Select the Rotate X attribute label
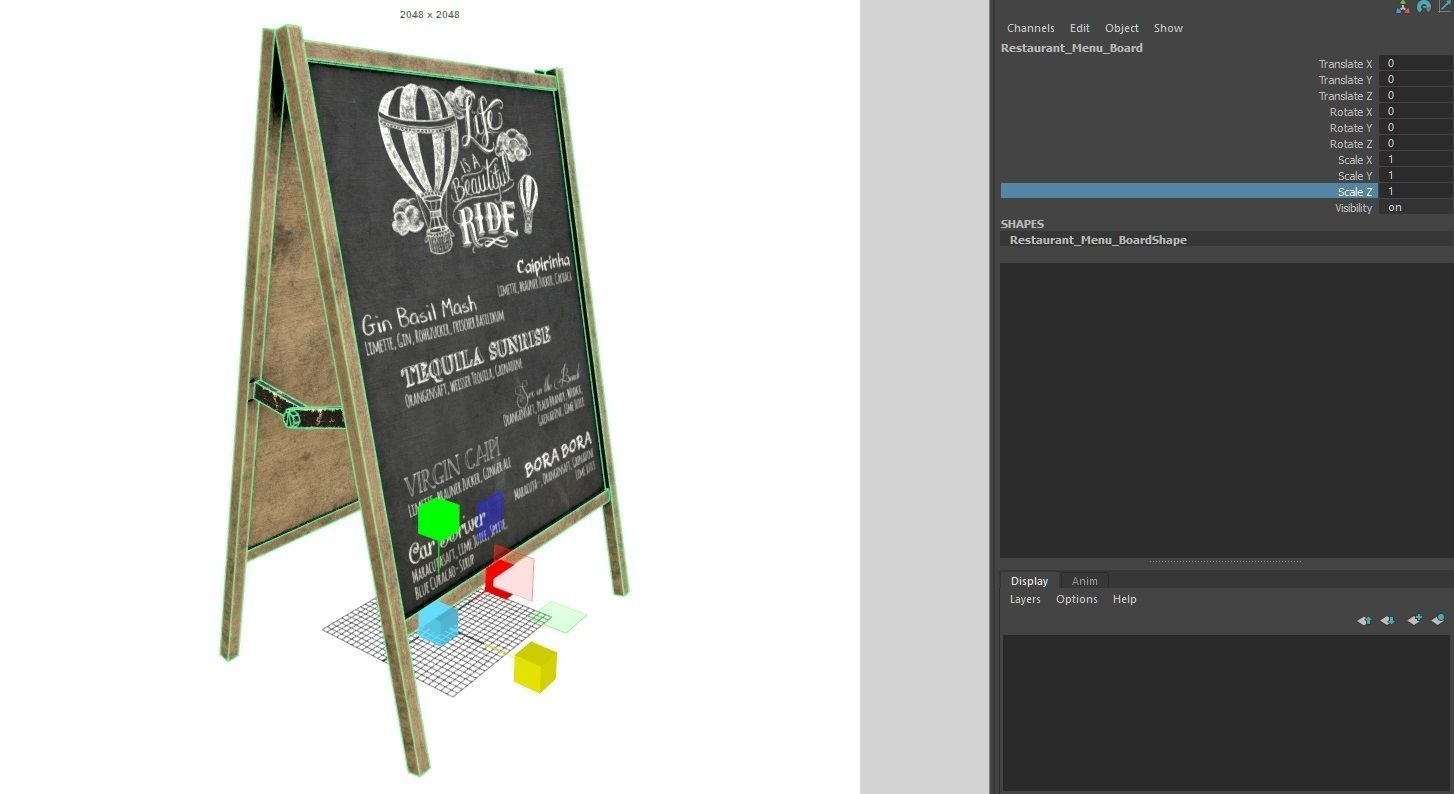This screenshot has height=794, width=1454. [x=1351, y=112]
